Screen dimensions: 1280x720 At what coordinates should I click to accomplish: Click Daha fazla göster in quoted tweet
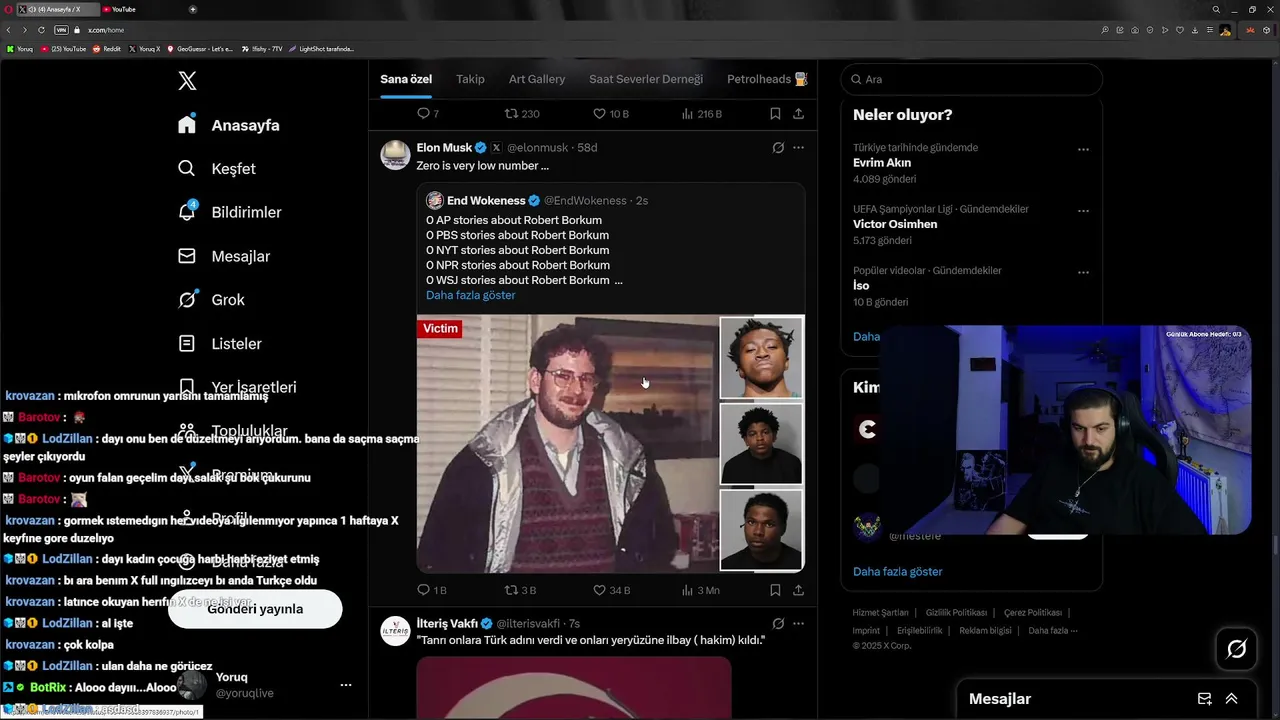click(471, 295)
